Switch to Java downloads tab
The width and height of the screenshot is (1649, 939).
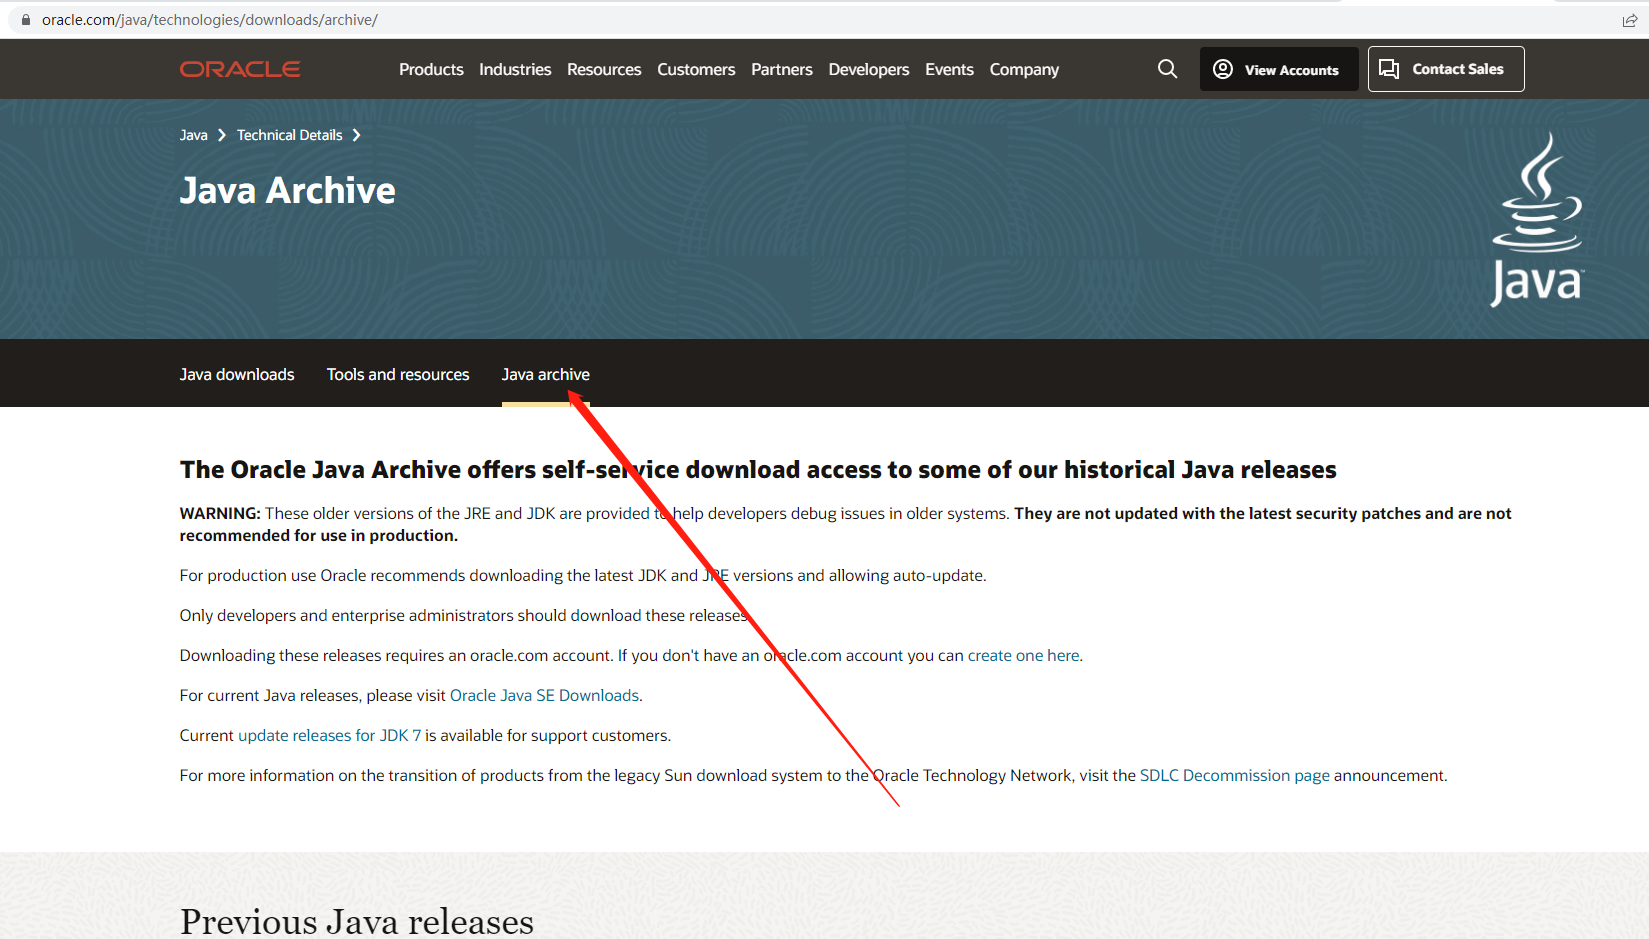[237, 374]
